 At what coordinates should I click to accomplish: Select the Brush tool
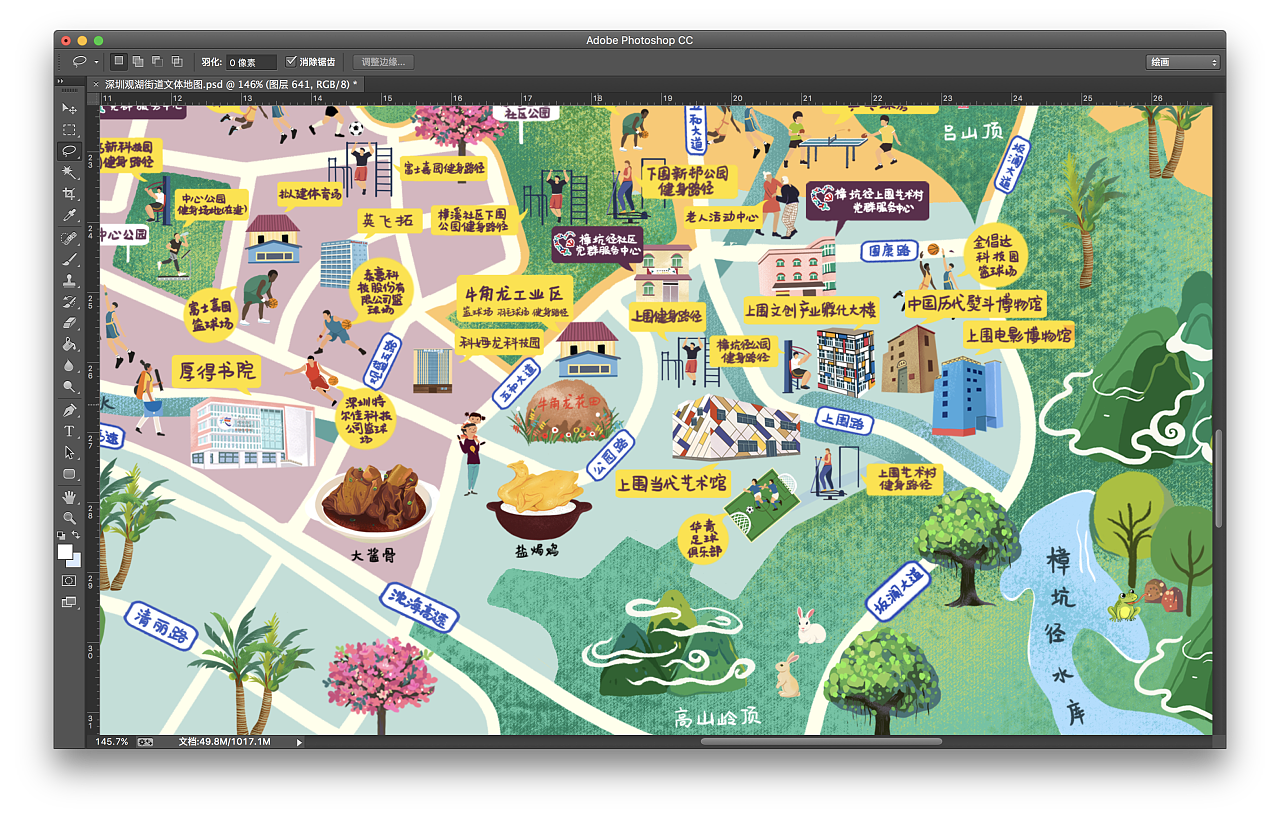pos(69,258)
